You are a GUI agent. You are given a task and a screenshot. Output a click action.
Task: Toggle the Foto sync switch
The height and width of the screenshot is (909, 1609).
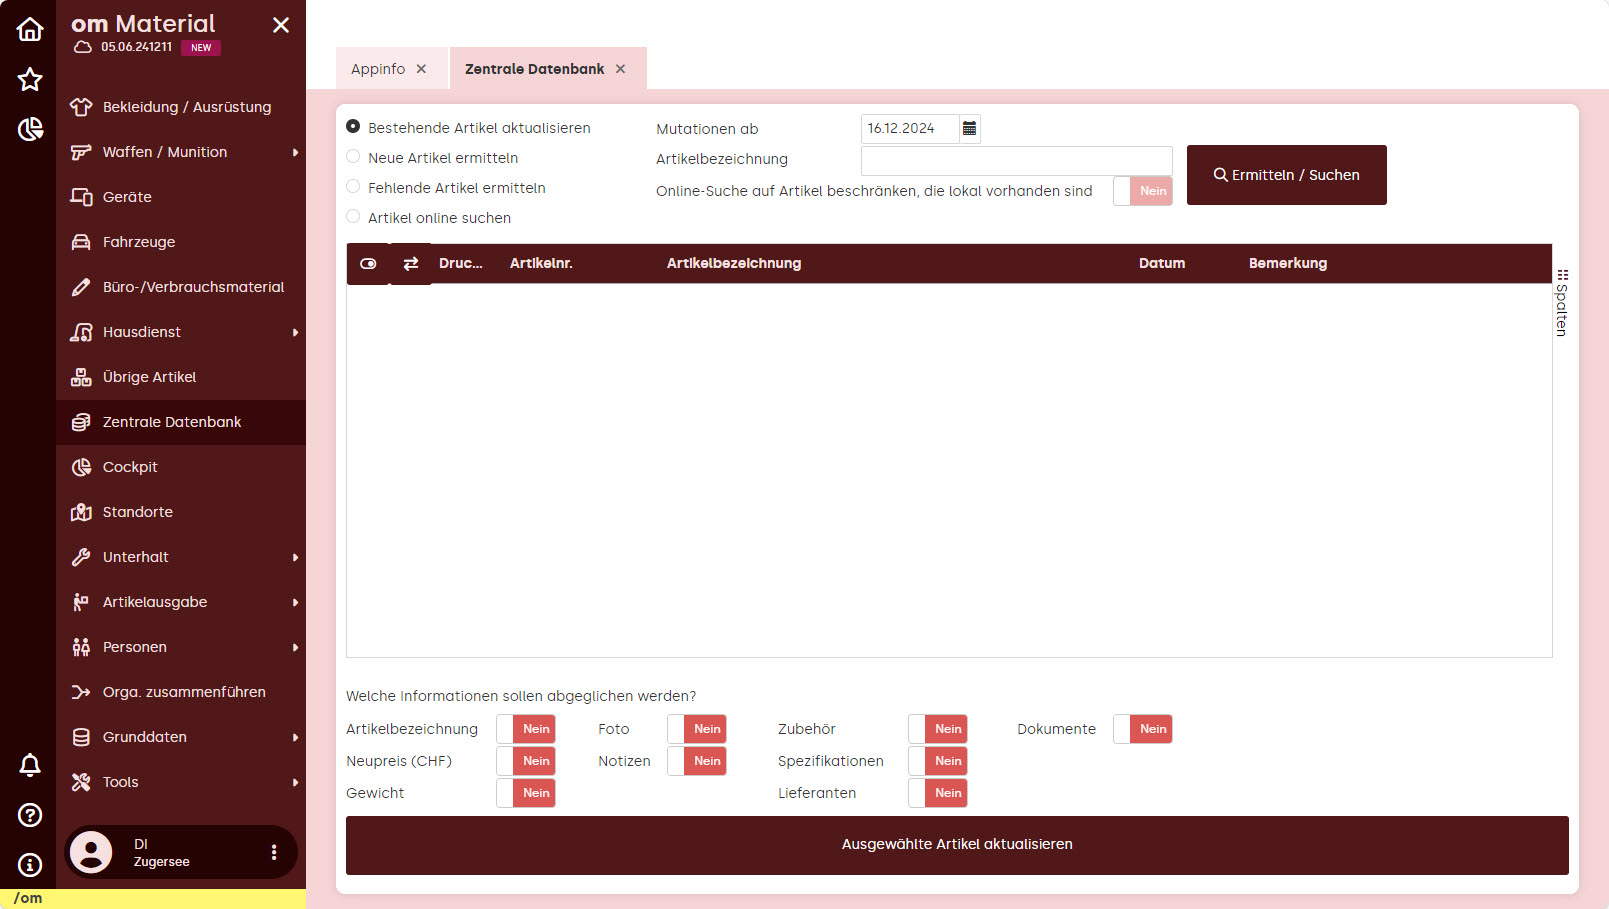697,729
